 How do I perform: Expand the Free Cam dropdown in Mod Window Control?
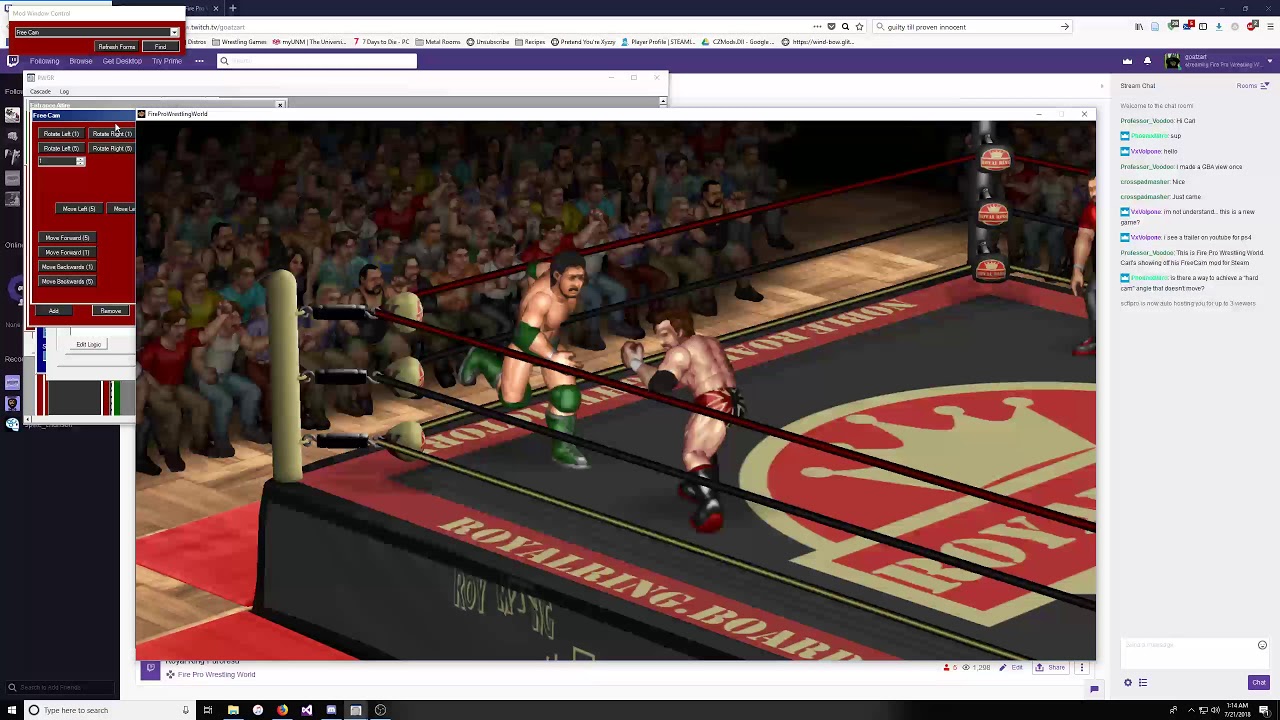174,32
